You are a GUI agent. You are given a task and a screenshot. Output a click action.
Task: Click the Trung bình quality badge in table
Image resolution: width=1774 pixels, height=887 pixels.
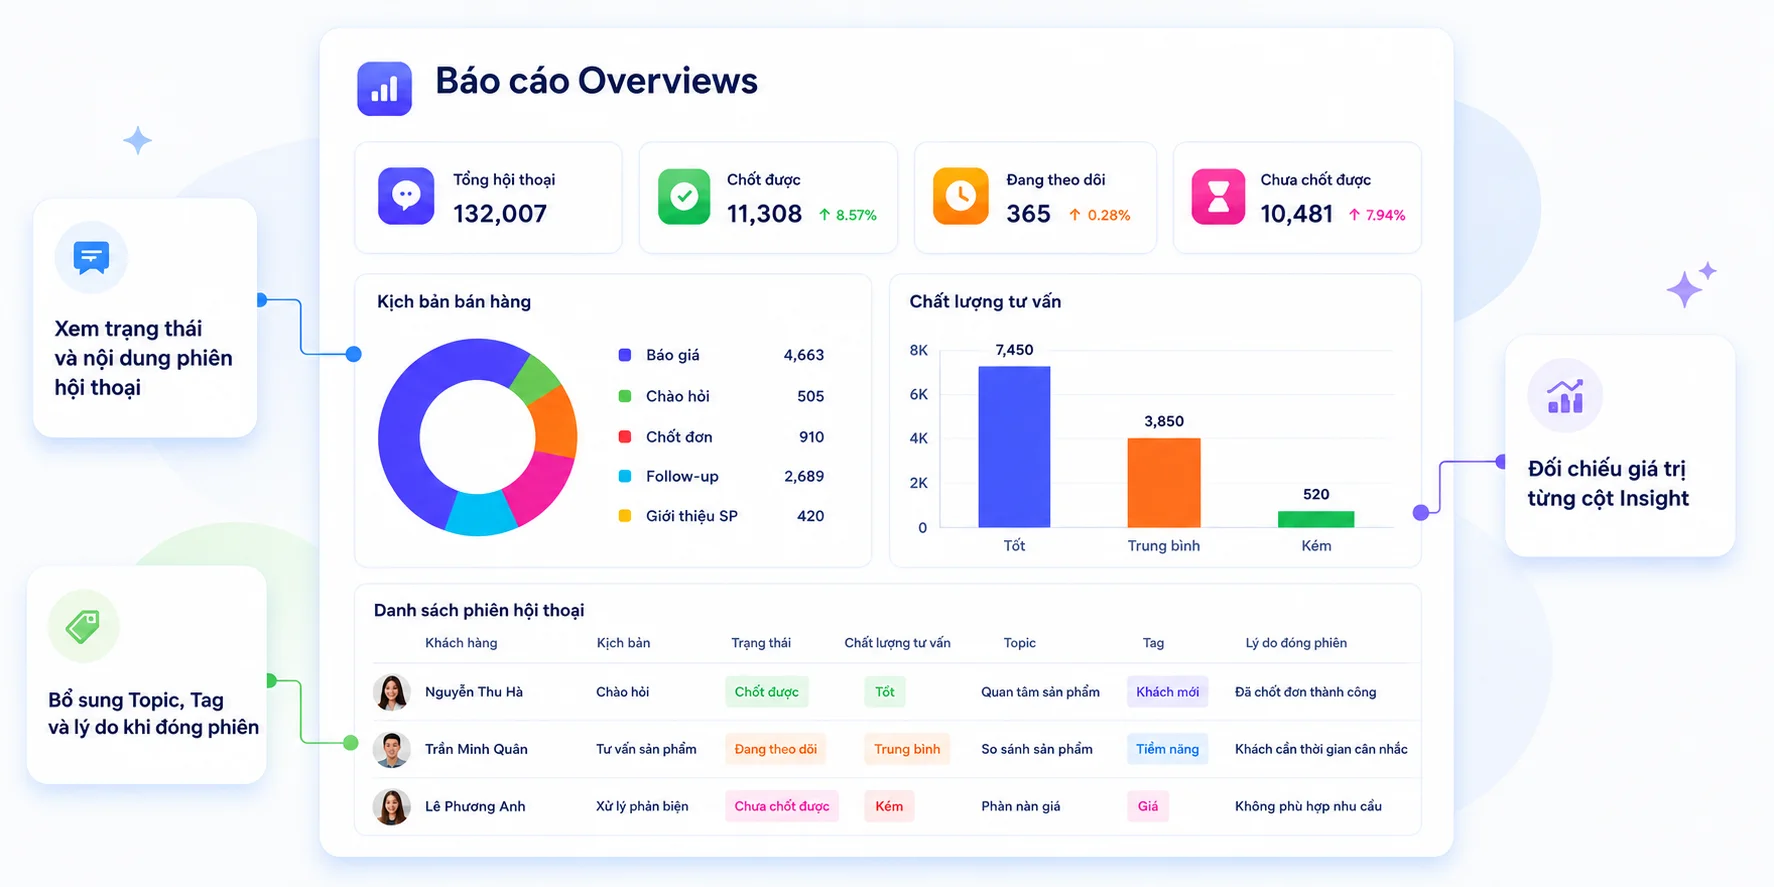click(x=907, y=749)
